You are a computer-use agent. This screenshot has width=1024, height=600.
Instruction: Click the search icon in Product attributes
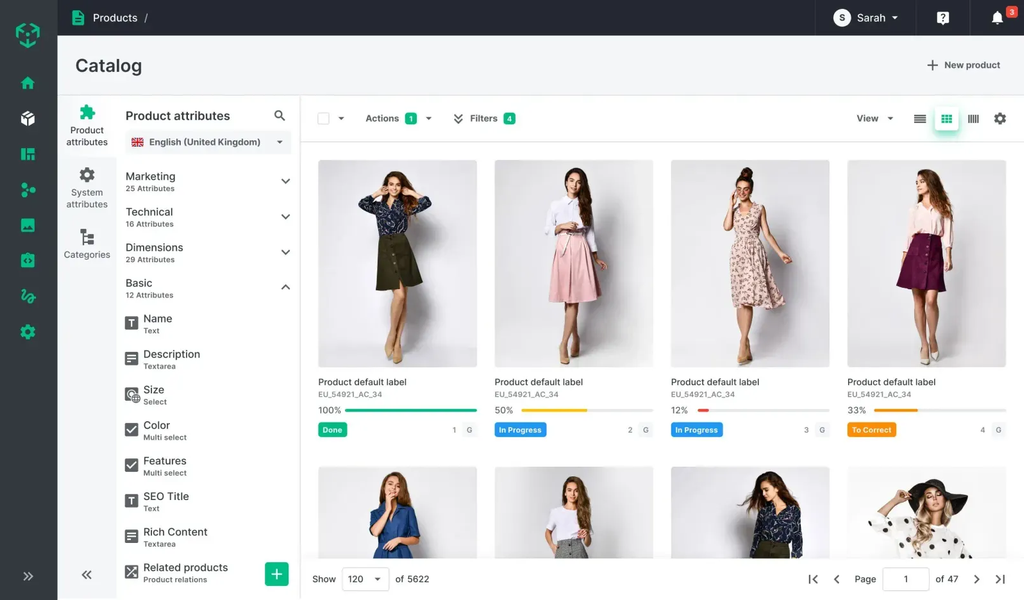(280, 116)
